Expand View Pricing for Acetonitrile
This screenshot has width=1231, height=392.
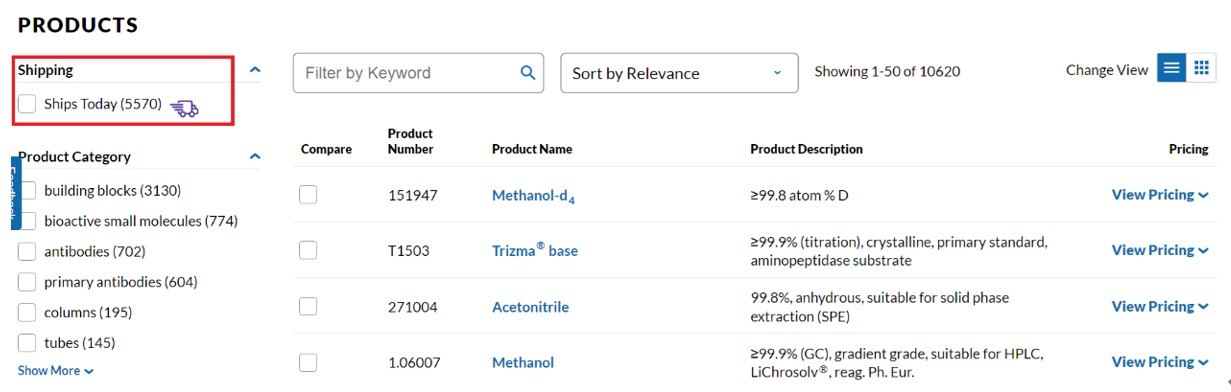click(1160, 306)
